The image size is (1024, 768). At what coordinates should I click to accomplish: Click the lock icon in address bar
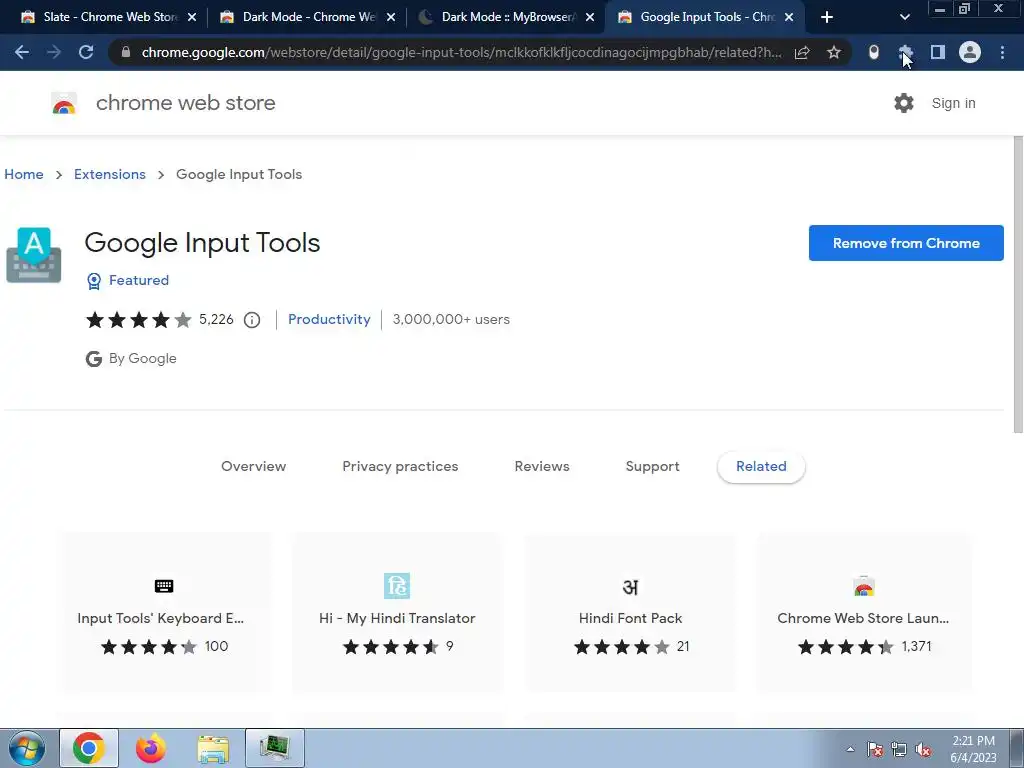(126, 52)
